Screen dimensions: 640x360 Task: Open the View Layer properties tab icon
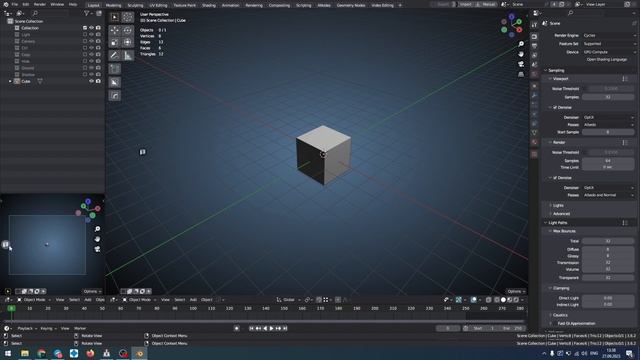(x=534, y=56)
